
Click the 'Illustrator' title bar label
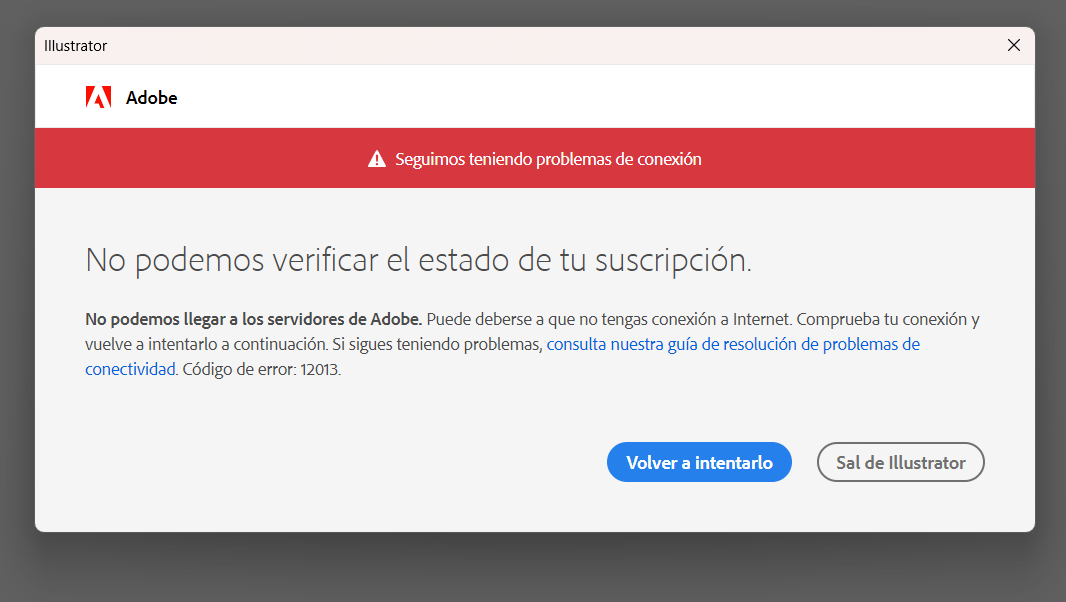75,46
